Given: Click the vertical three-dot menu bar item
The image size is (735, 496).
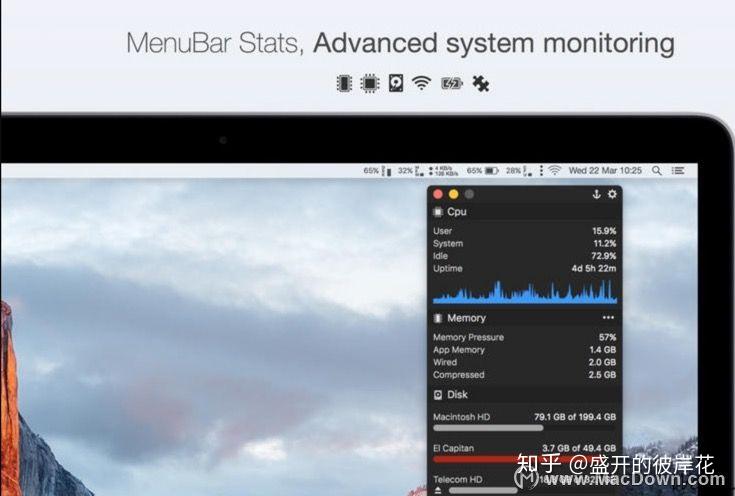Looking at the screenshot, I should (541, 171).
